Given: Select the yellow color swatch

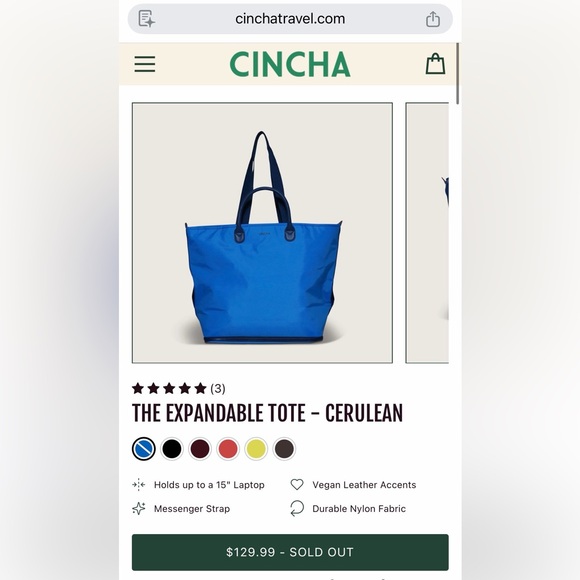Looking at the screenshot, I should point(256,449).
